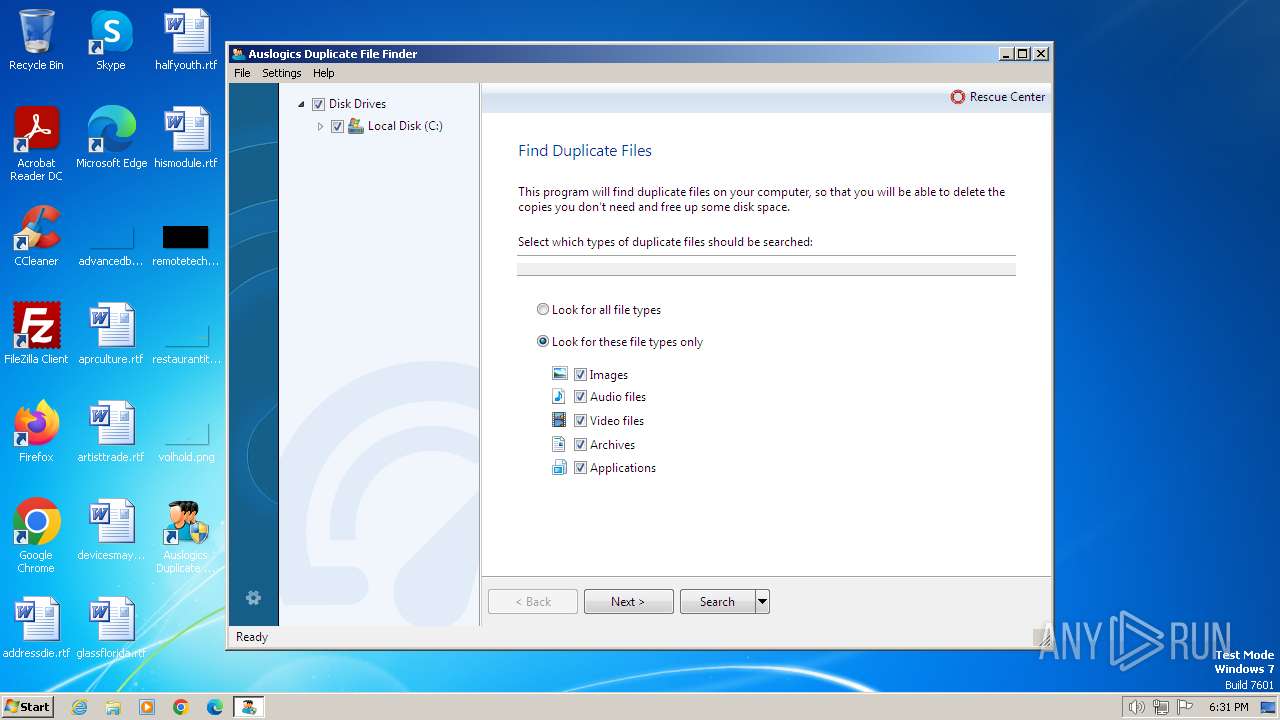
Task: Select hismodule.rtf document icon
Action: tap(186, 138)
